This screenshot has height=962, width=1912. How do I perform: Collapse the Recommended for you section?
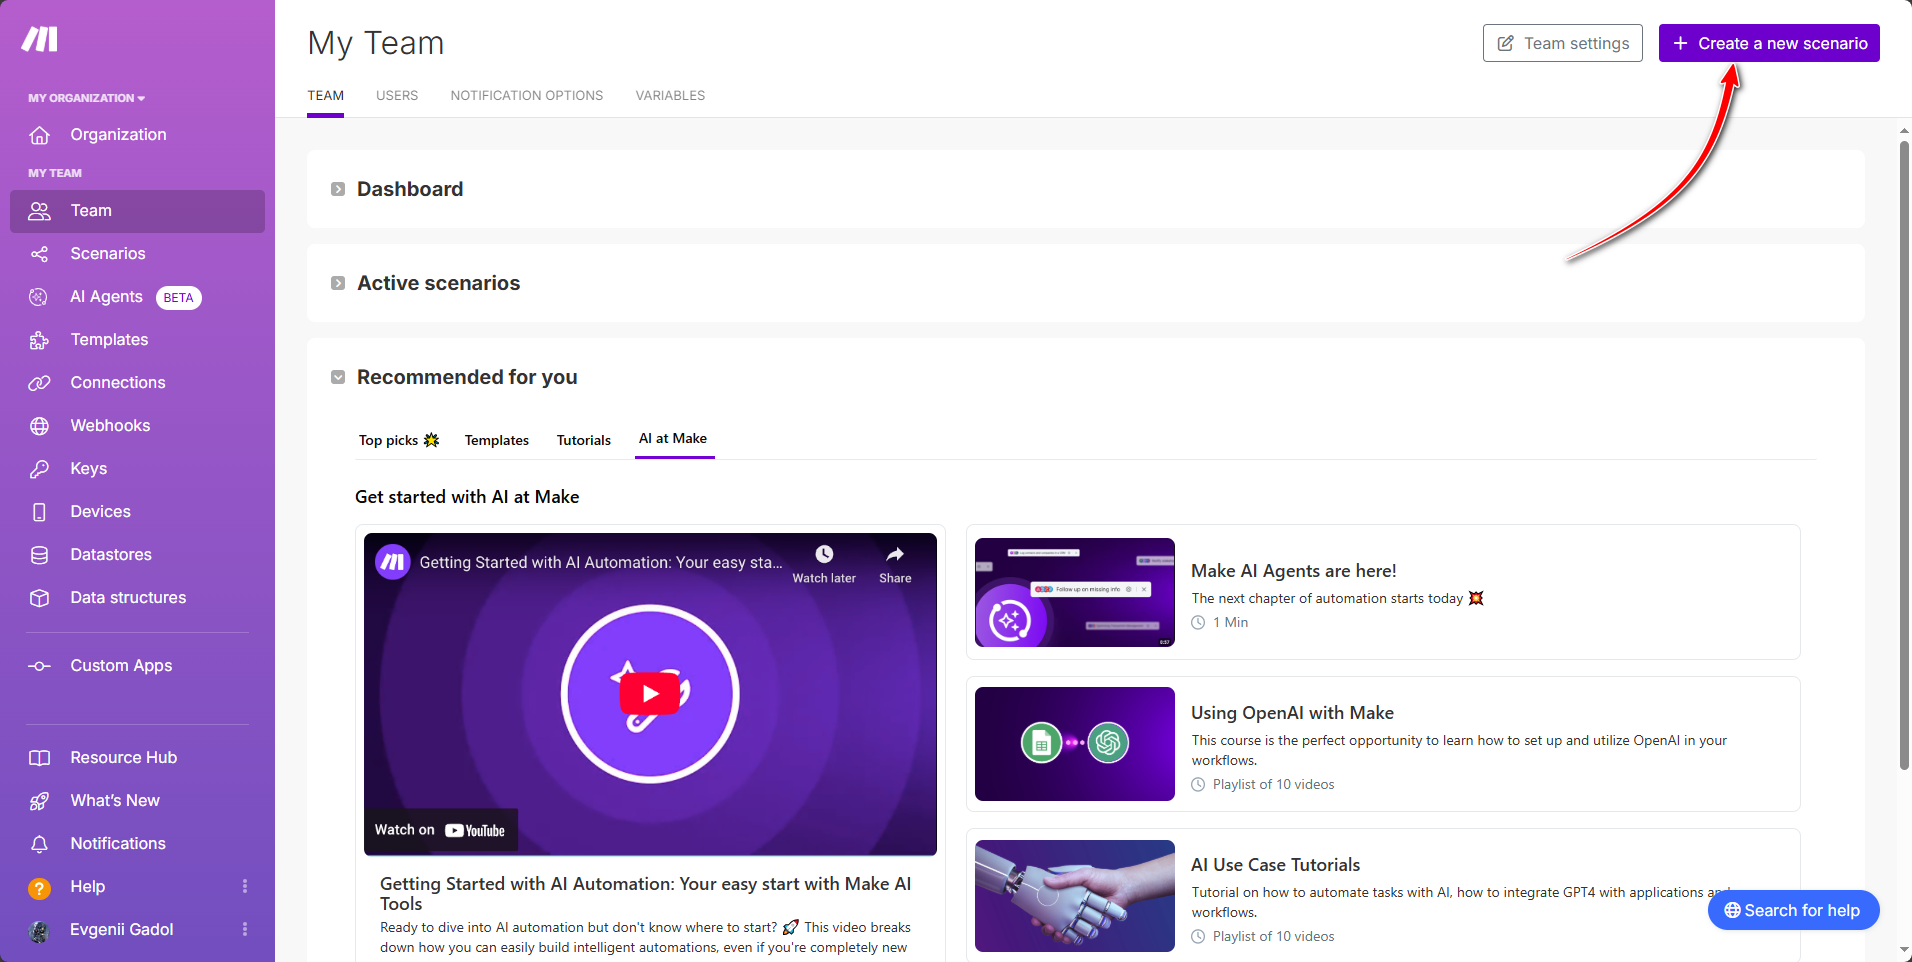(x=338, y=377)
